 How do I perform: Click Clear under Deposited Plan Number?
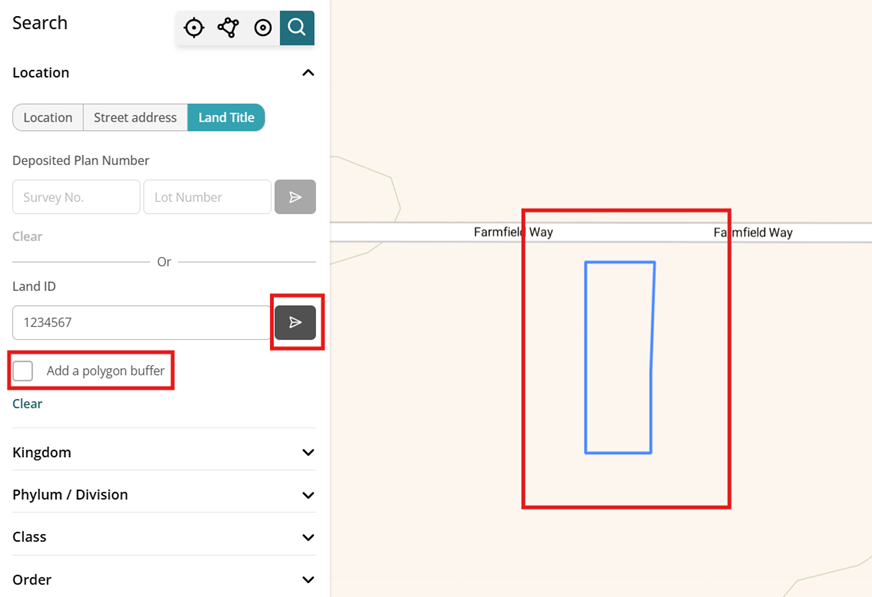[x=27, y=237]
